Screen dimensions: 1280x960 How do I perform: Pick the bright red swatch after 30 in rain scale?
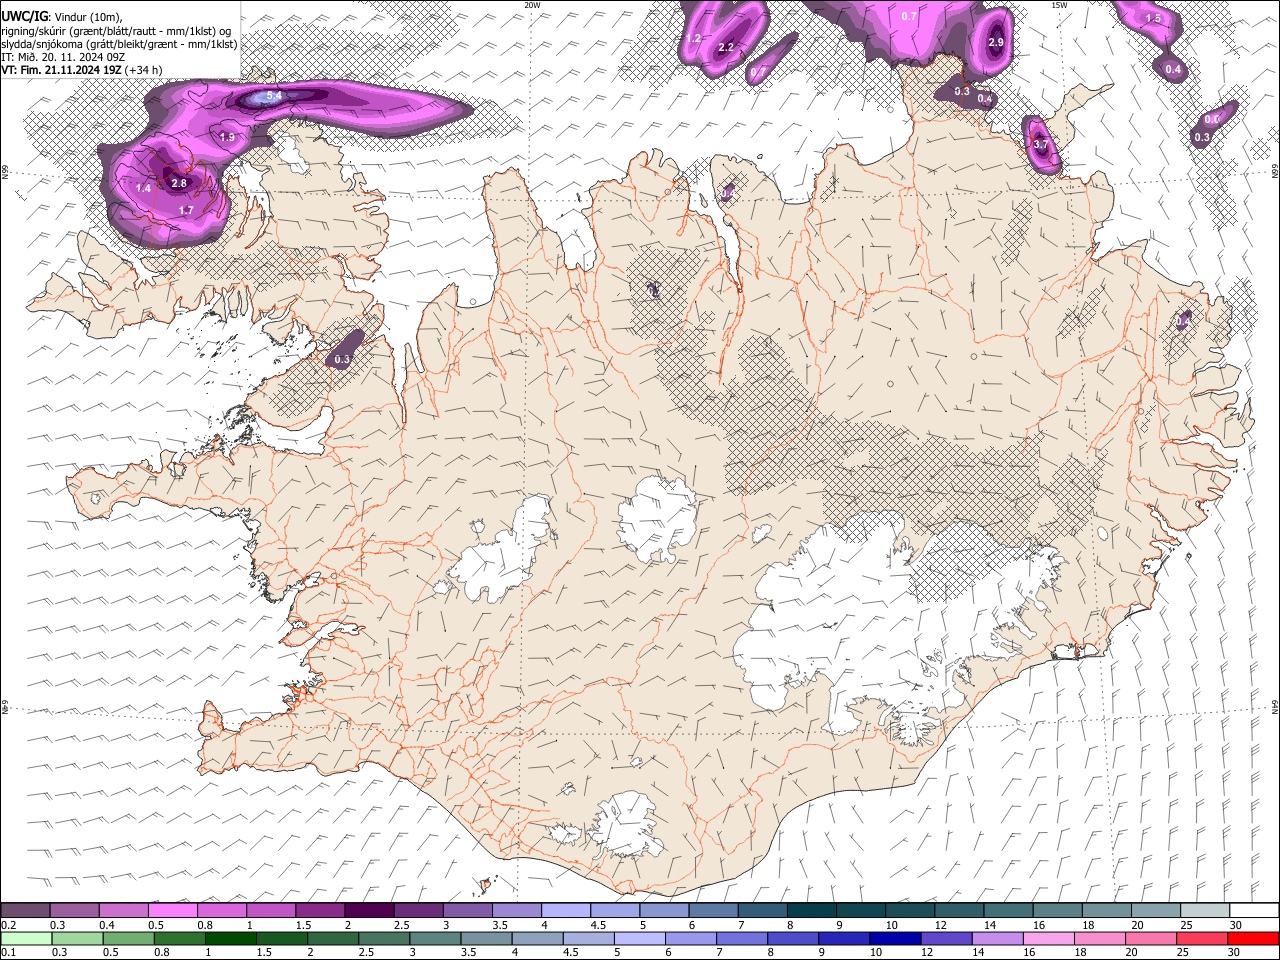1253,938
